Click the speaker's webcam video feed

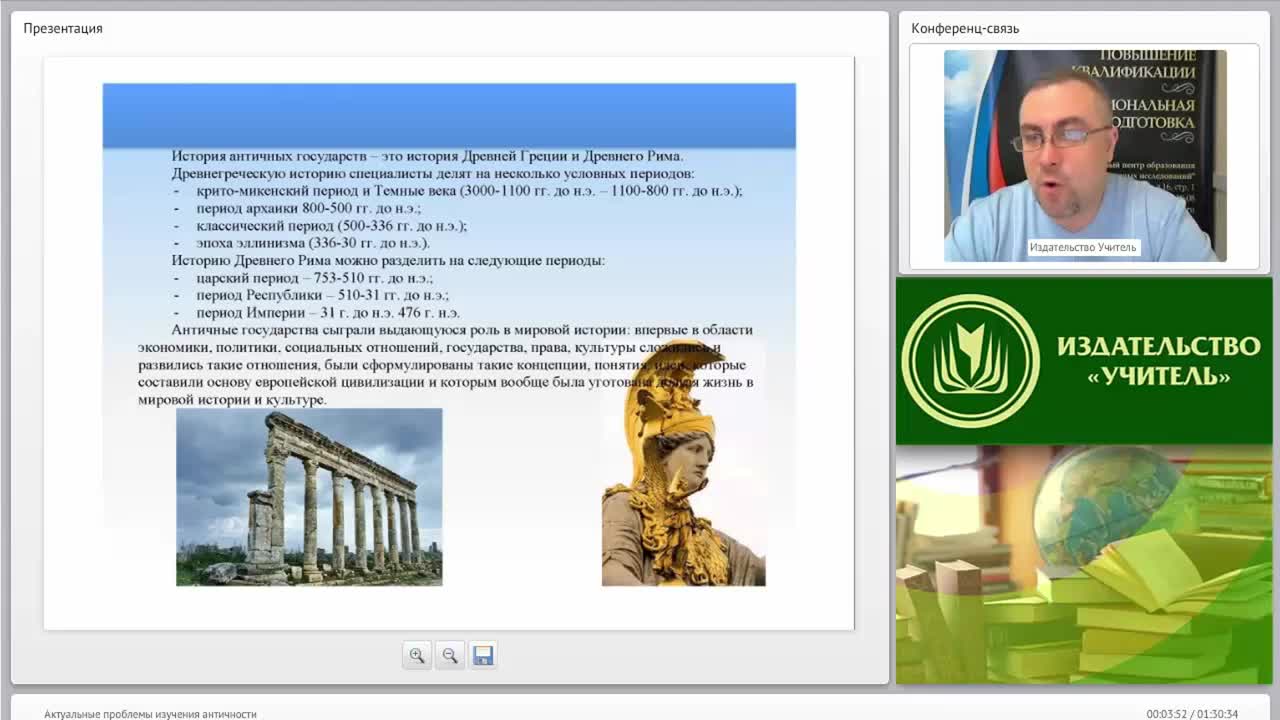tap(1085, 156)
